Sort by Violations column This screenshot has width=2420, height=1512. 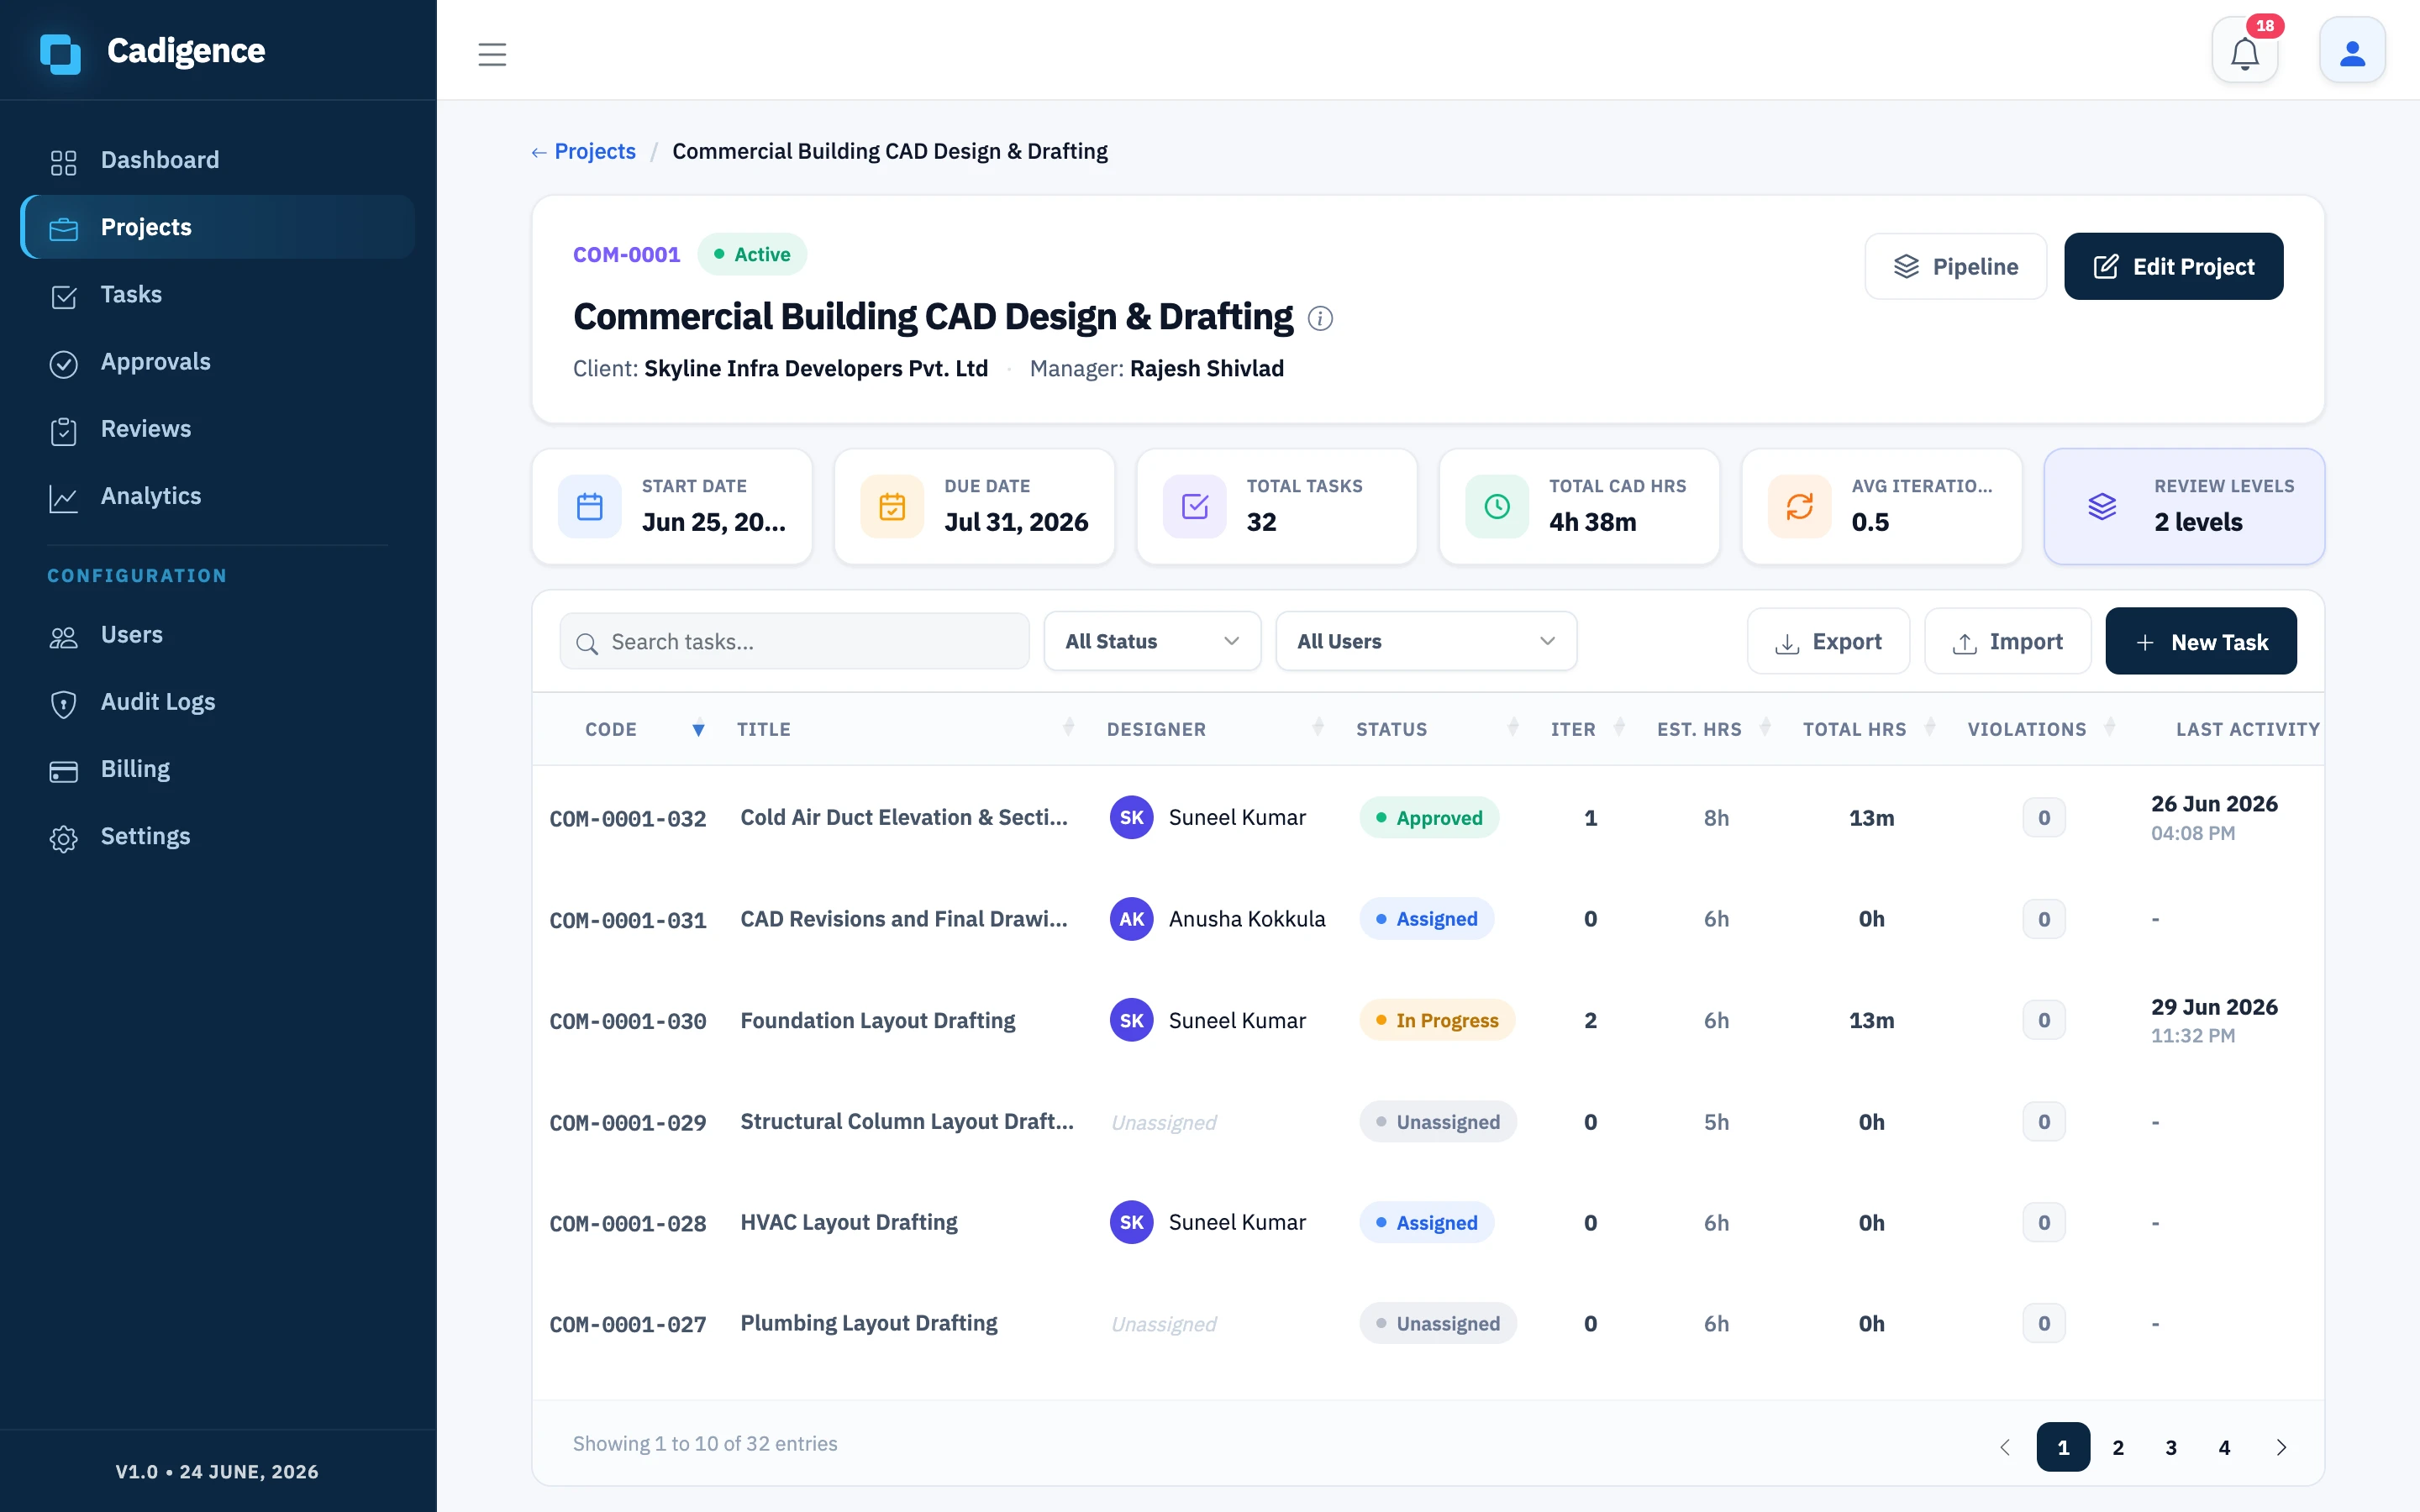(2041, 729)
